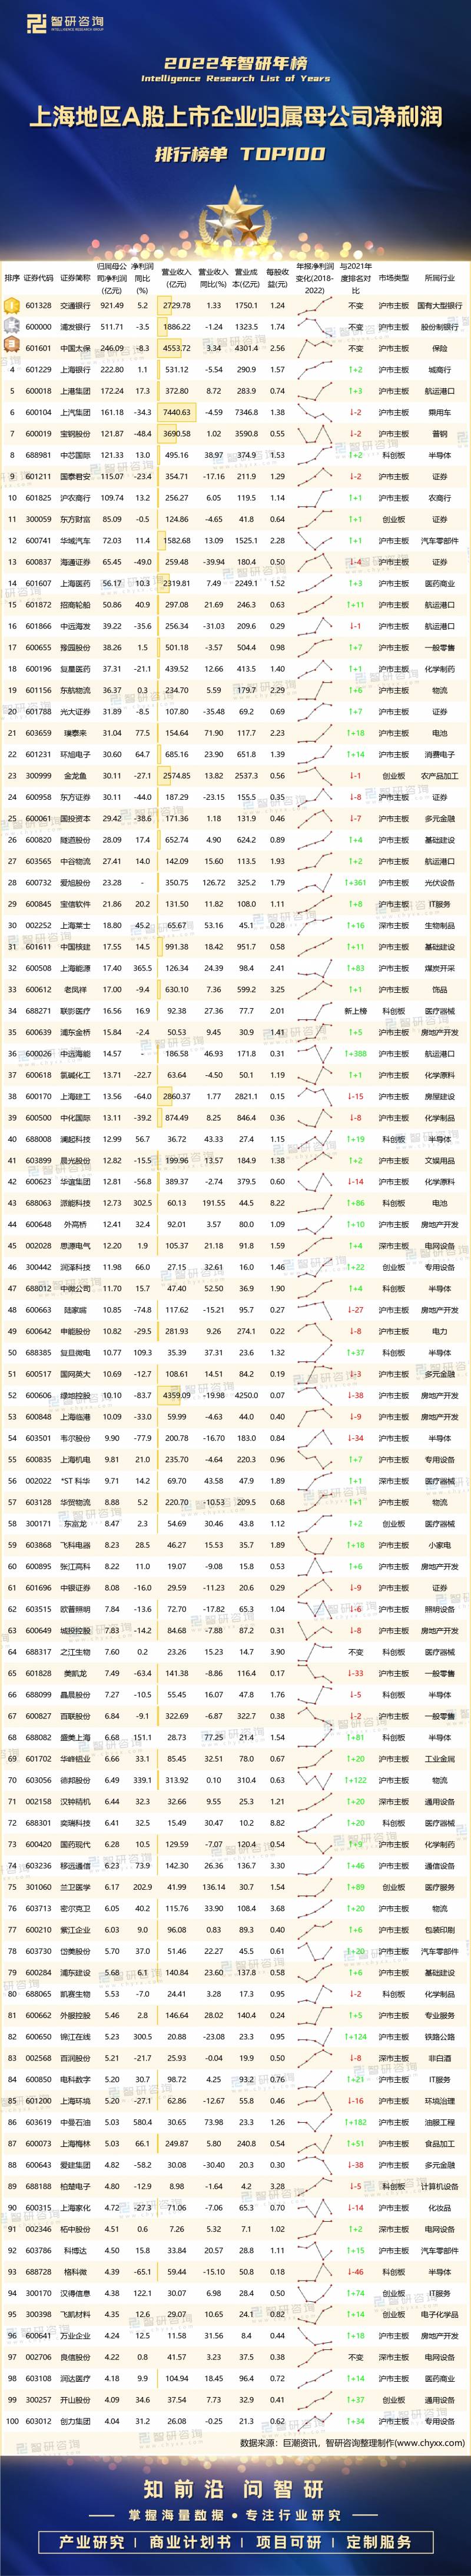Select the 润达医疗 company name

tap(75, 2378)
